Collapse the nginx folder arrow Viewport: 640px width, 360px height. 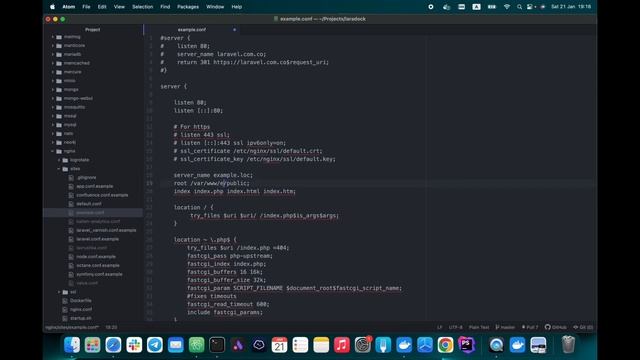coord(53,151)
